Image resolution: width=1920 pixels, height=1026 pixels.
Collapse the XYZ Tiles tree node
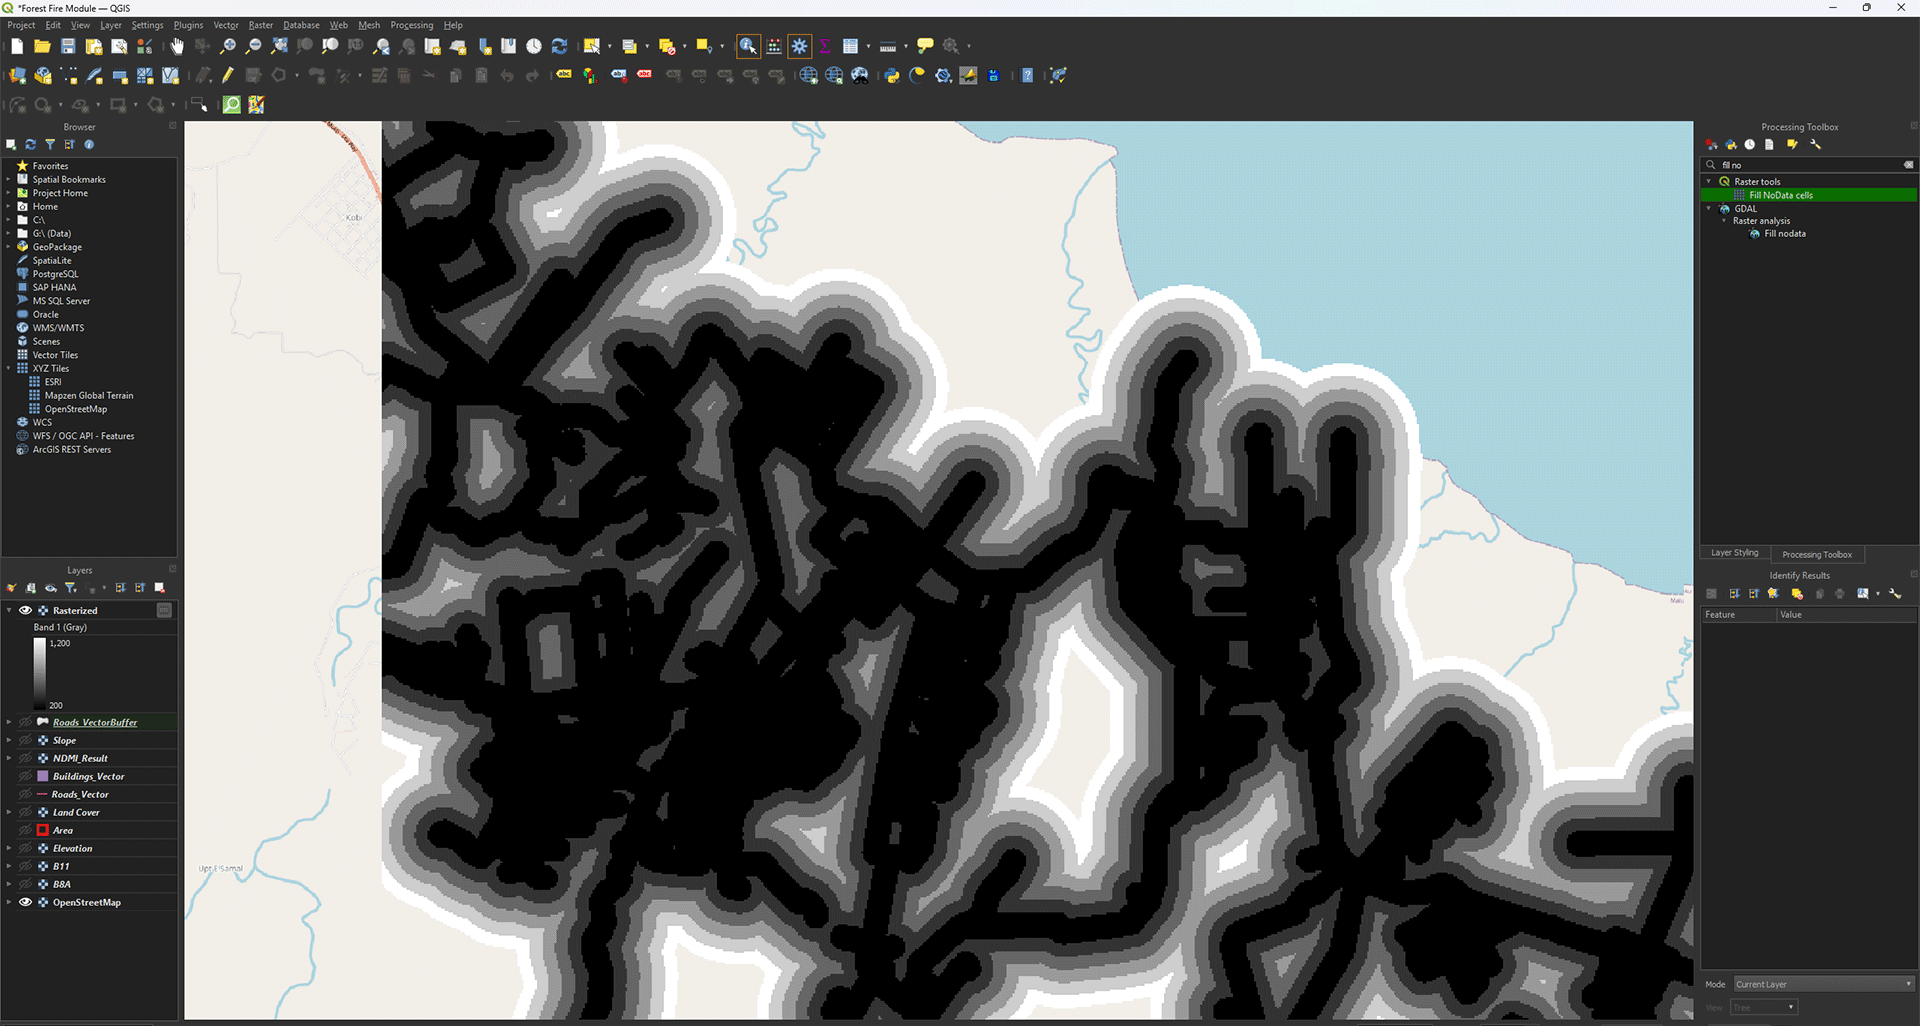point(9,368)
